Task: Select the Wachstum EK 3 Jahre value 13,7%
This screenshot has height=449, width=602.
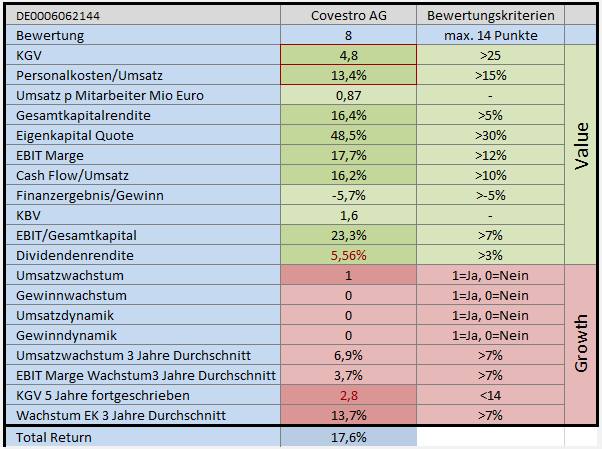Action: coord(348,415)
